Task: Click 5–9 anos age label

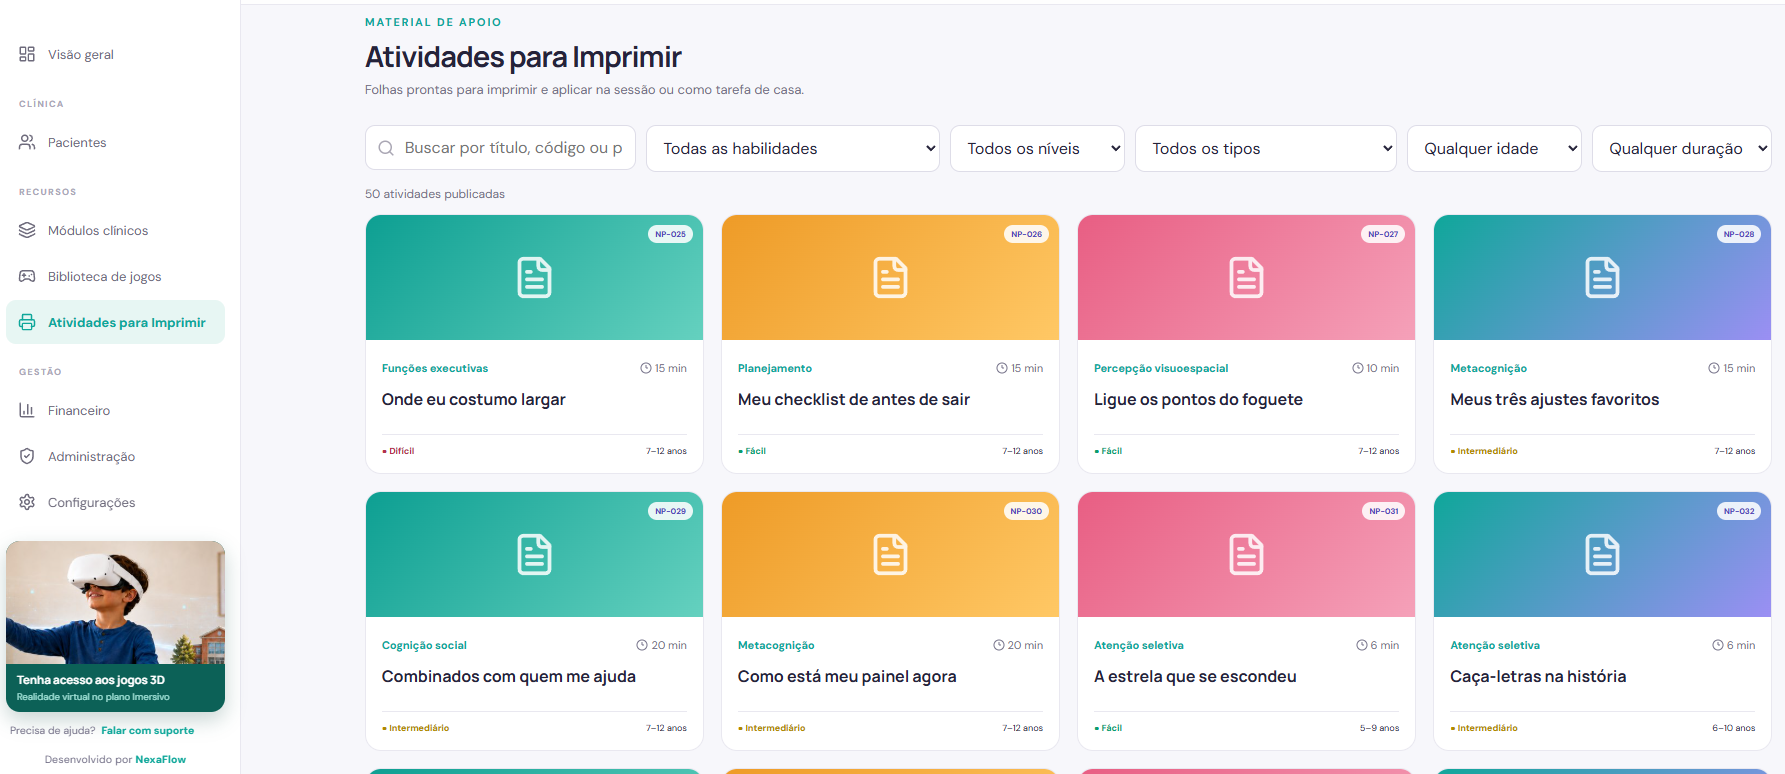Action: pyautogui.click(x=1379, y=728)
